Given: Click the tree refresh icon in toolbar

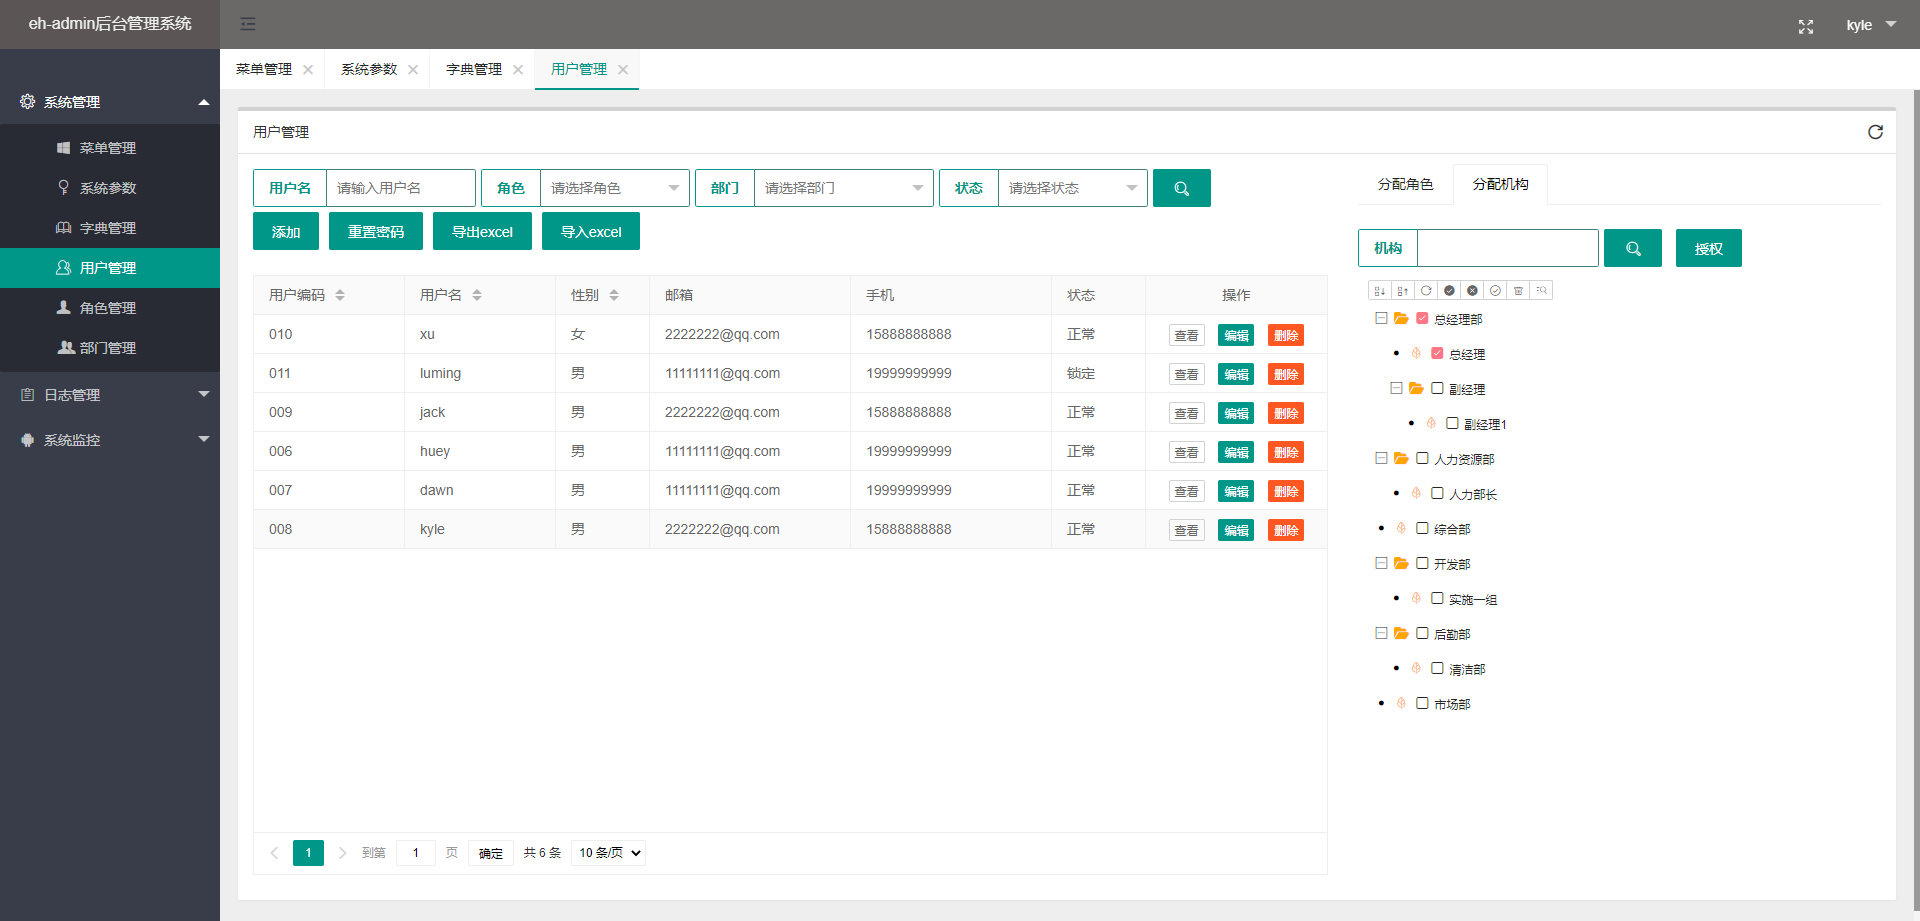Looking at the screenshot, I should coord(1426,291).
